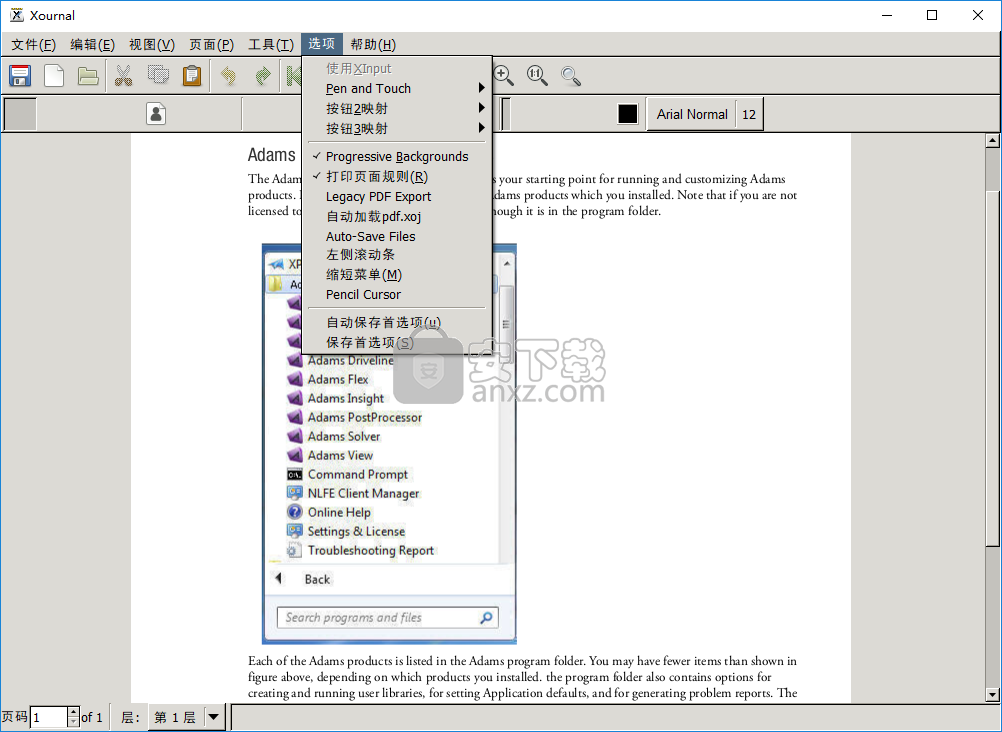
Task: Click 保存首选项(S) to save preferences
Action: [397, 343]
